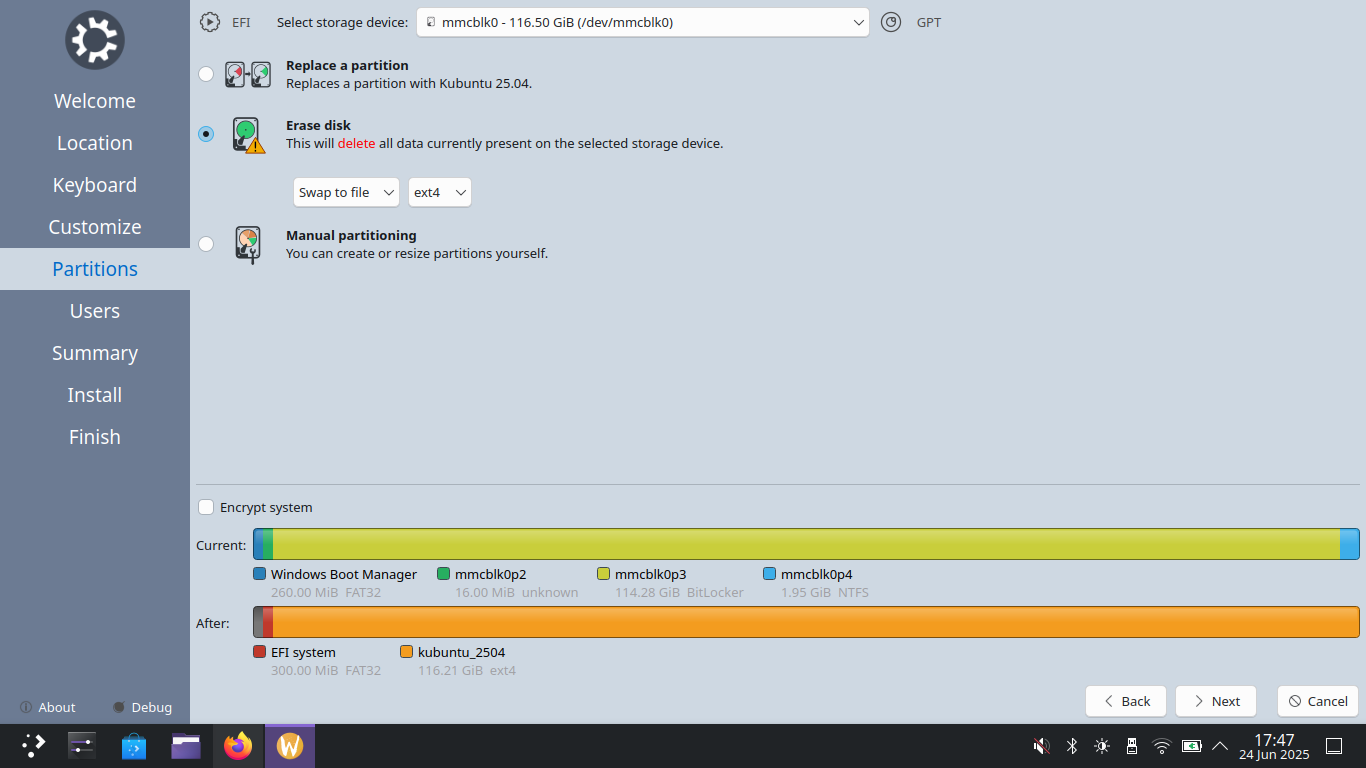The image size is (1366, 768).
Task: Go to the Location step
Action: coord(95,143)
